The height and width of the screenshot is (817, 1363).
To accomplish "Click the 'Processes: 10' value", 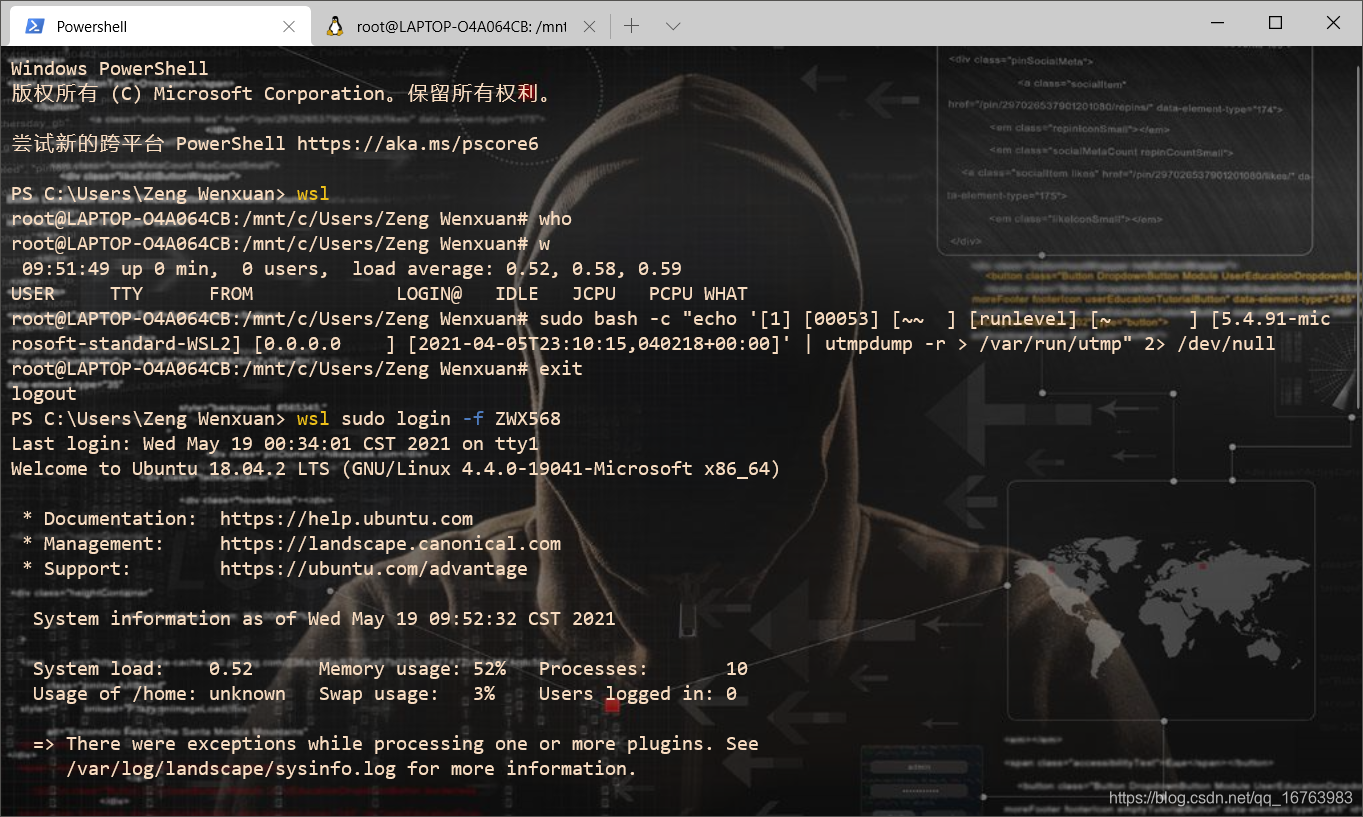I will click(643, 669).
